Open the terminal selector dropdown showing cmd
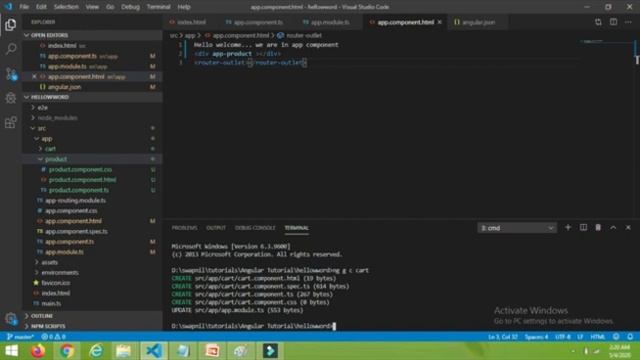640x360 pixels. point(516,228)
